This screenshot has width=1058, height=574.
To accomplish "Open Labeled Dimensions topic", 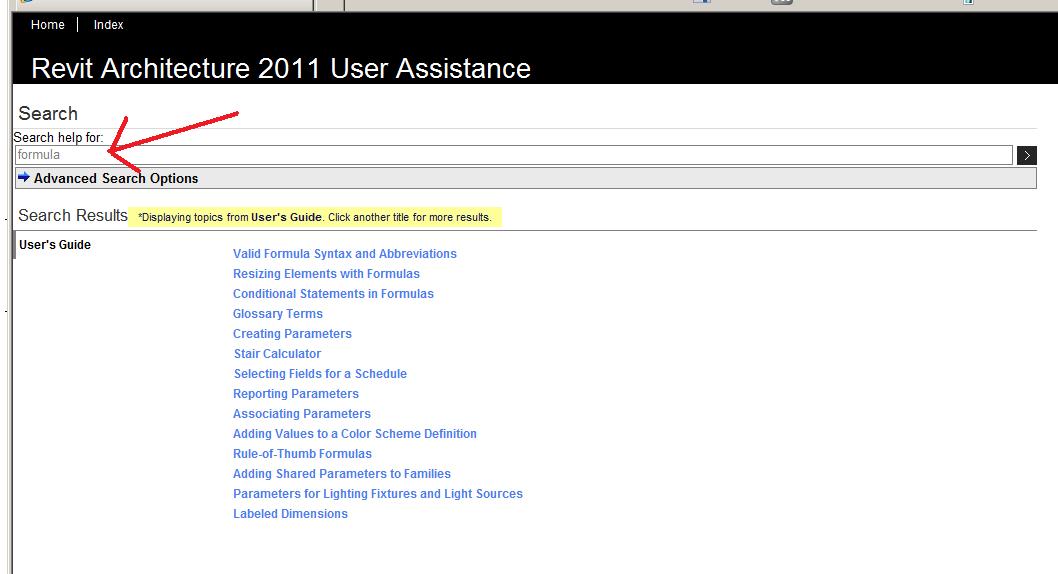I will [x=290, y=514].
